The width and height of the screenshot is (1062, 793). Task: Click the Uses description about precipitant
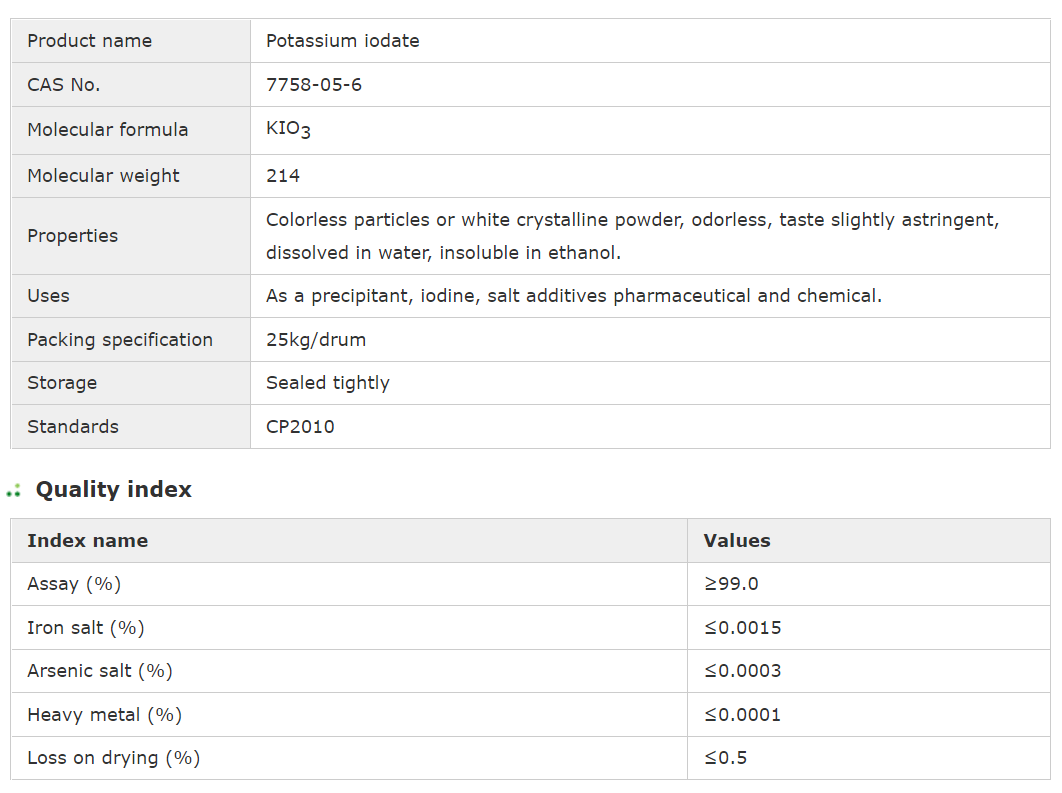tap(574, 296)
